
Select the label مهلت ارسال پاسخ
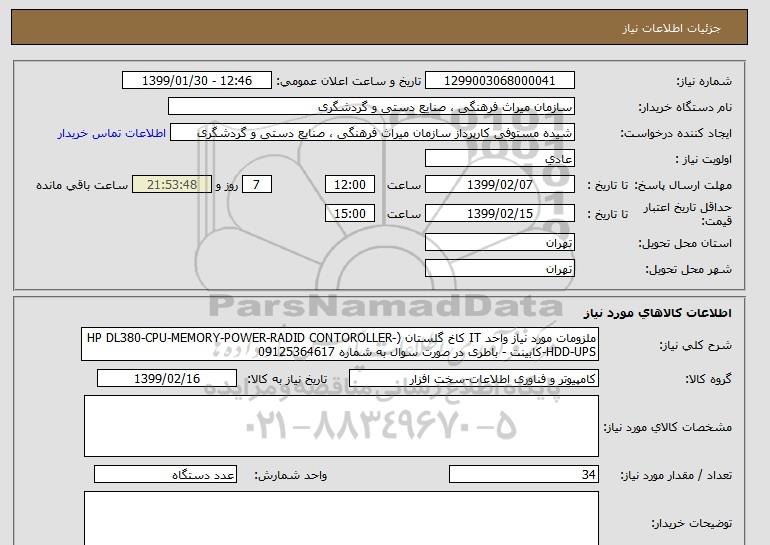click(683, 185)
